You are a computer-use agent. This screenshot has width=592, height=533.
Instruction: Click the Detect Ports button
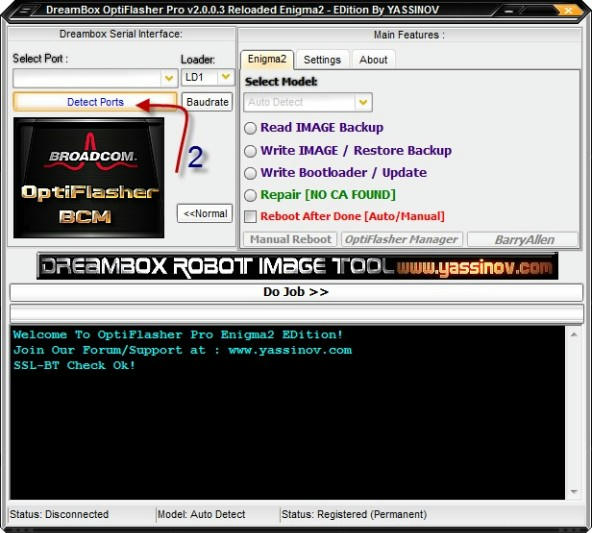pos(95,102)
